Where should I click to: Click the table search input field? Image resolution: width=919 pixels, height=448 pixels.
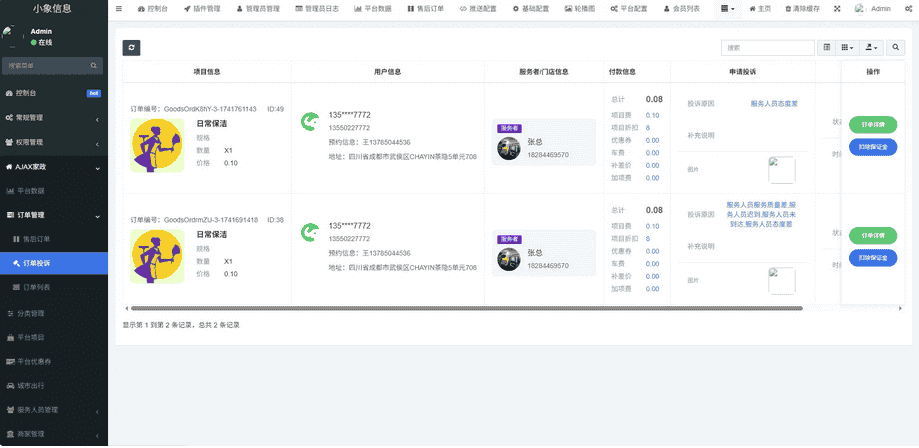(x=767, y=47)
